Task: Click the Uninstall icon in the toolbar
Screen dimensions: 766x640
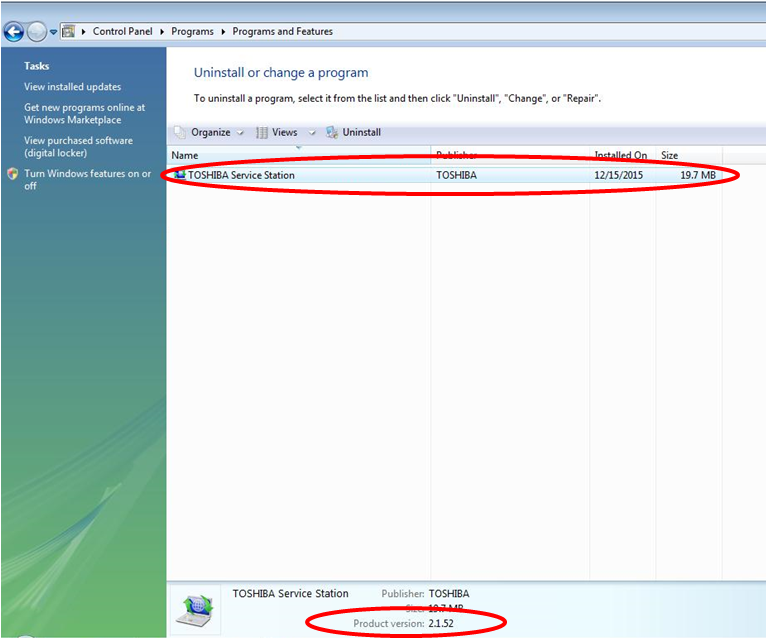Action: click(x=332, y=133)
